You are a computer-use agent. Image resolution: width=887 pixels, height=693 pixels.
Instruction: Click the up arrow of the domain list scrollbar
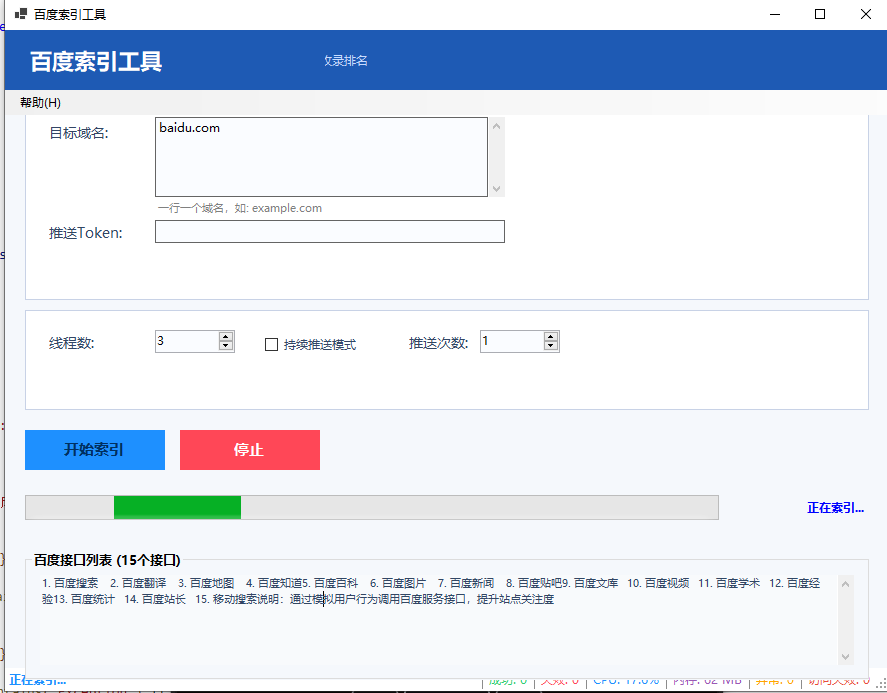tap(497, 126)
